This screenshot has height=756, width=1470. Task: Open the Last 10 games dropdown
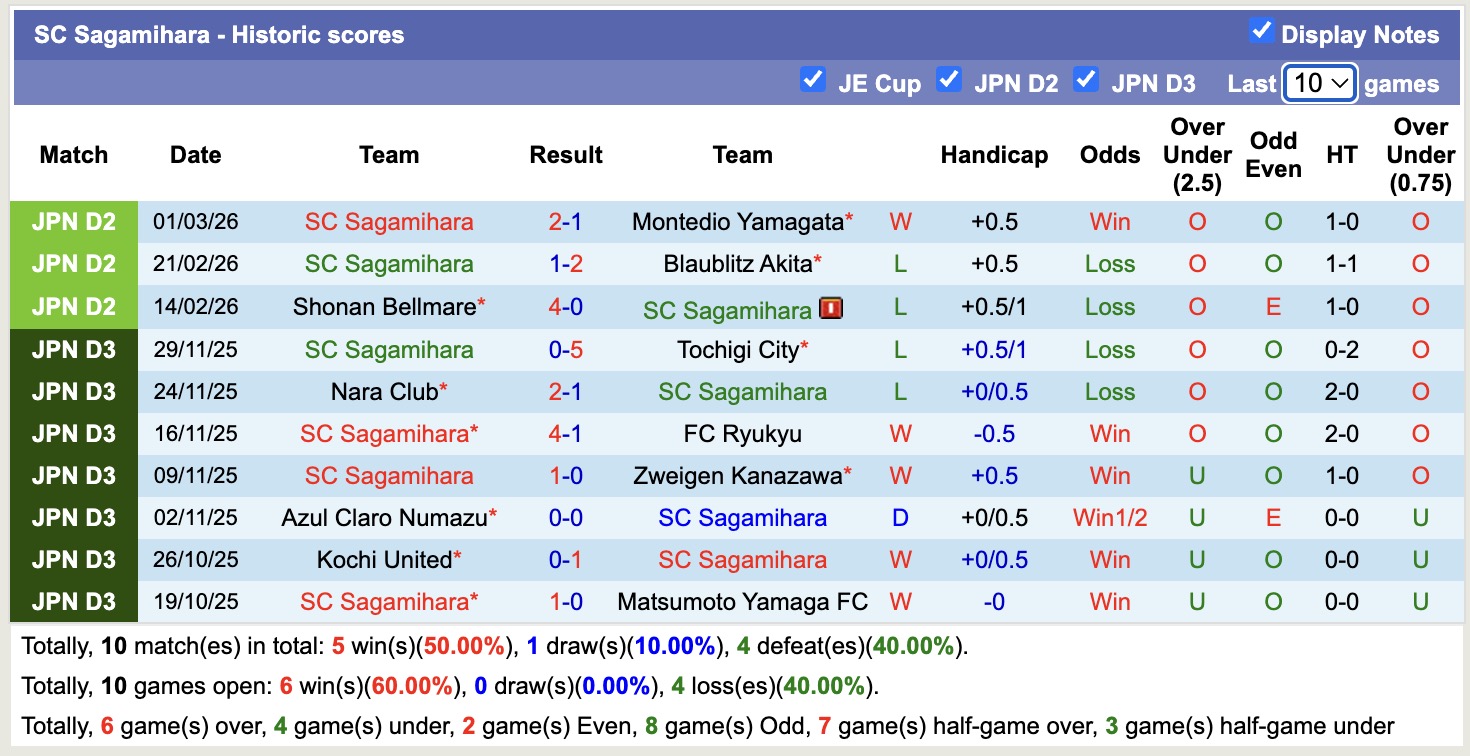click(1319, 83)
